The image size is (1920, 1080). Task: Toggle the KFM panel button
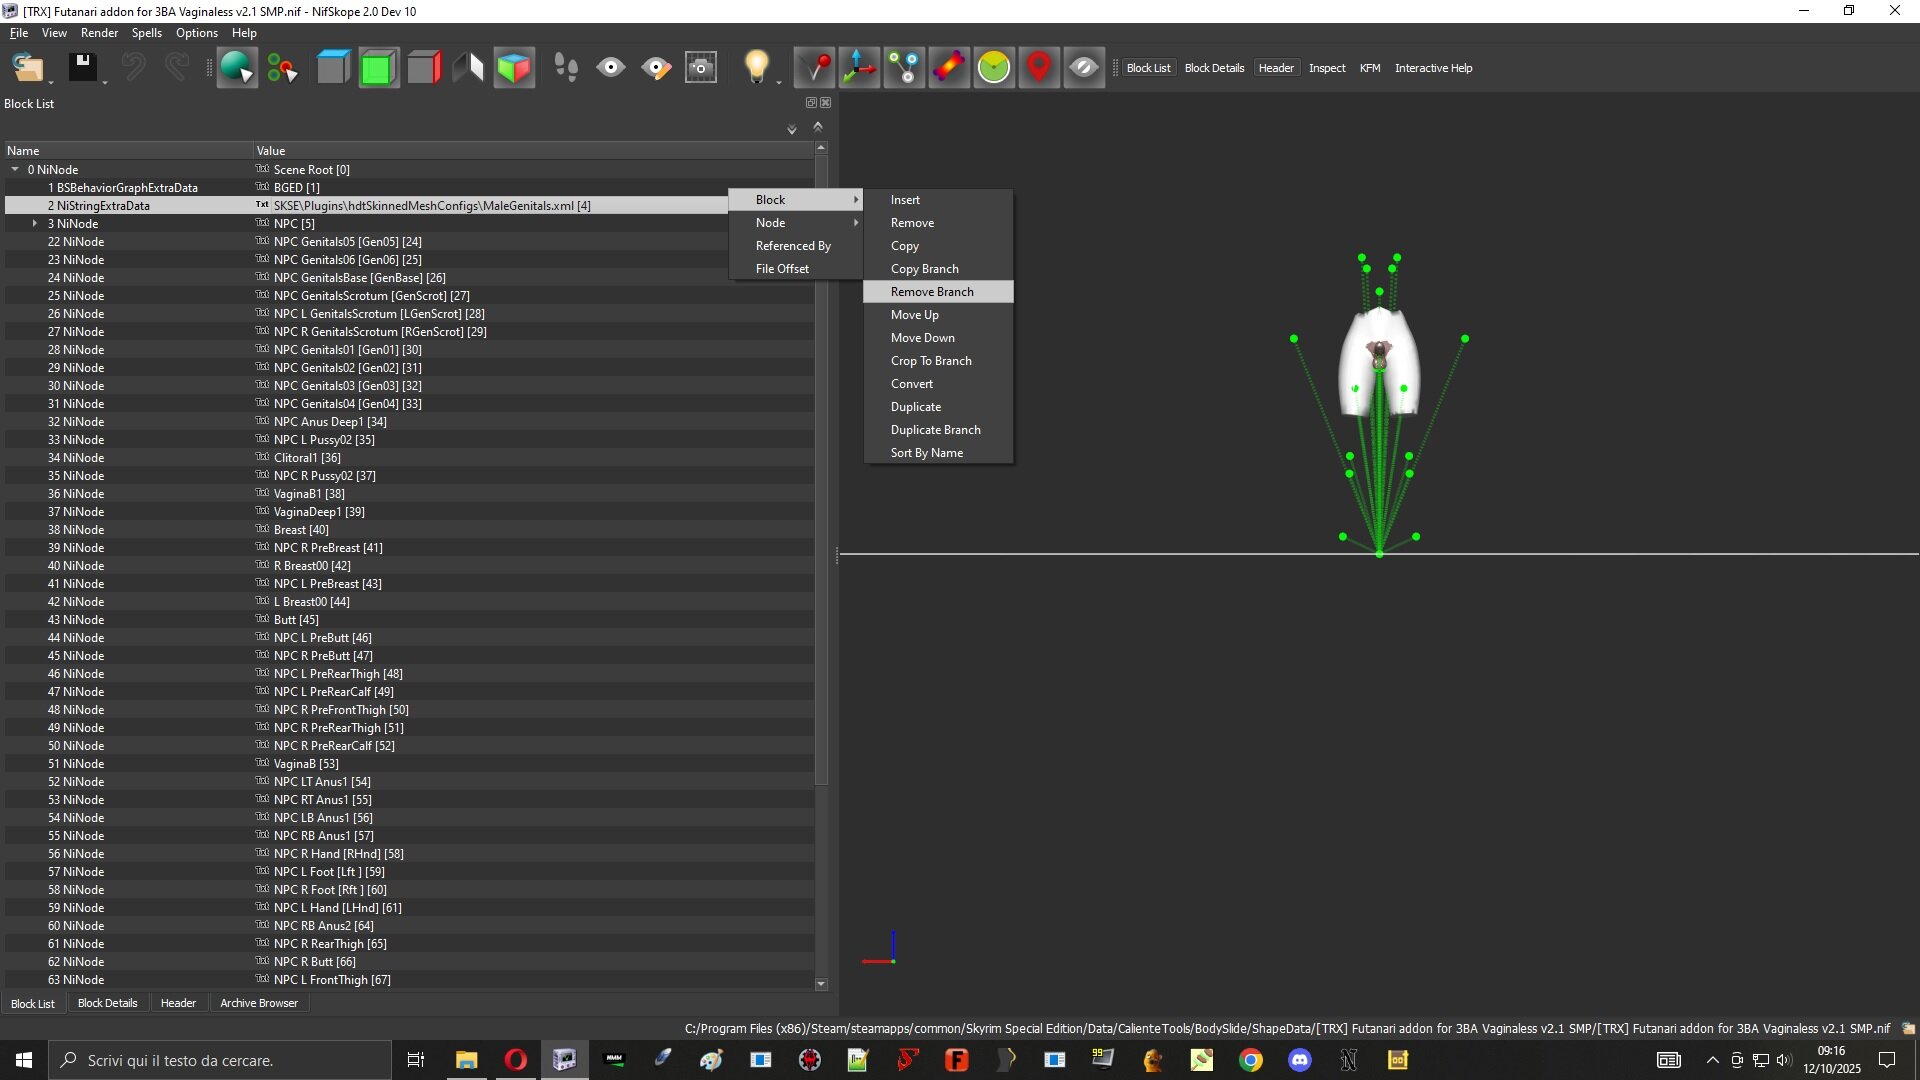[1370, 68]
